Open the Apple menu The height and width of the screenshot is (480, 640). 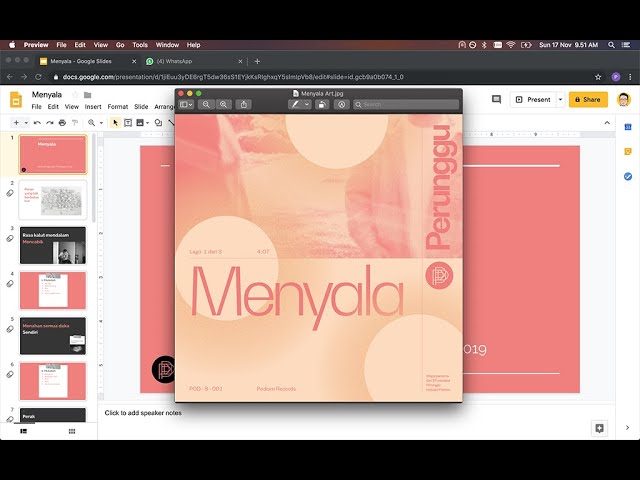point(12,45)
